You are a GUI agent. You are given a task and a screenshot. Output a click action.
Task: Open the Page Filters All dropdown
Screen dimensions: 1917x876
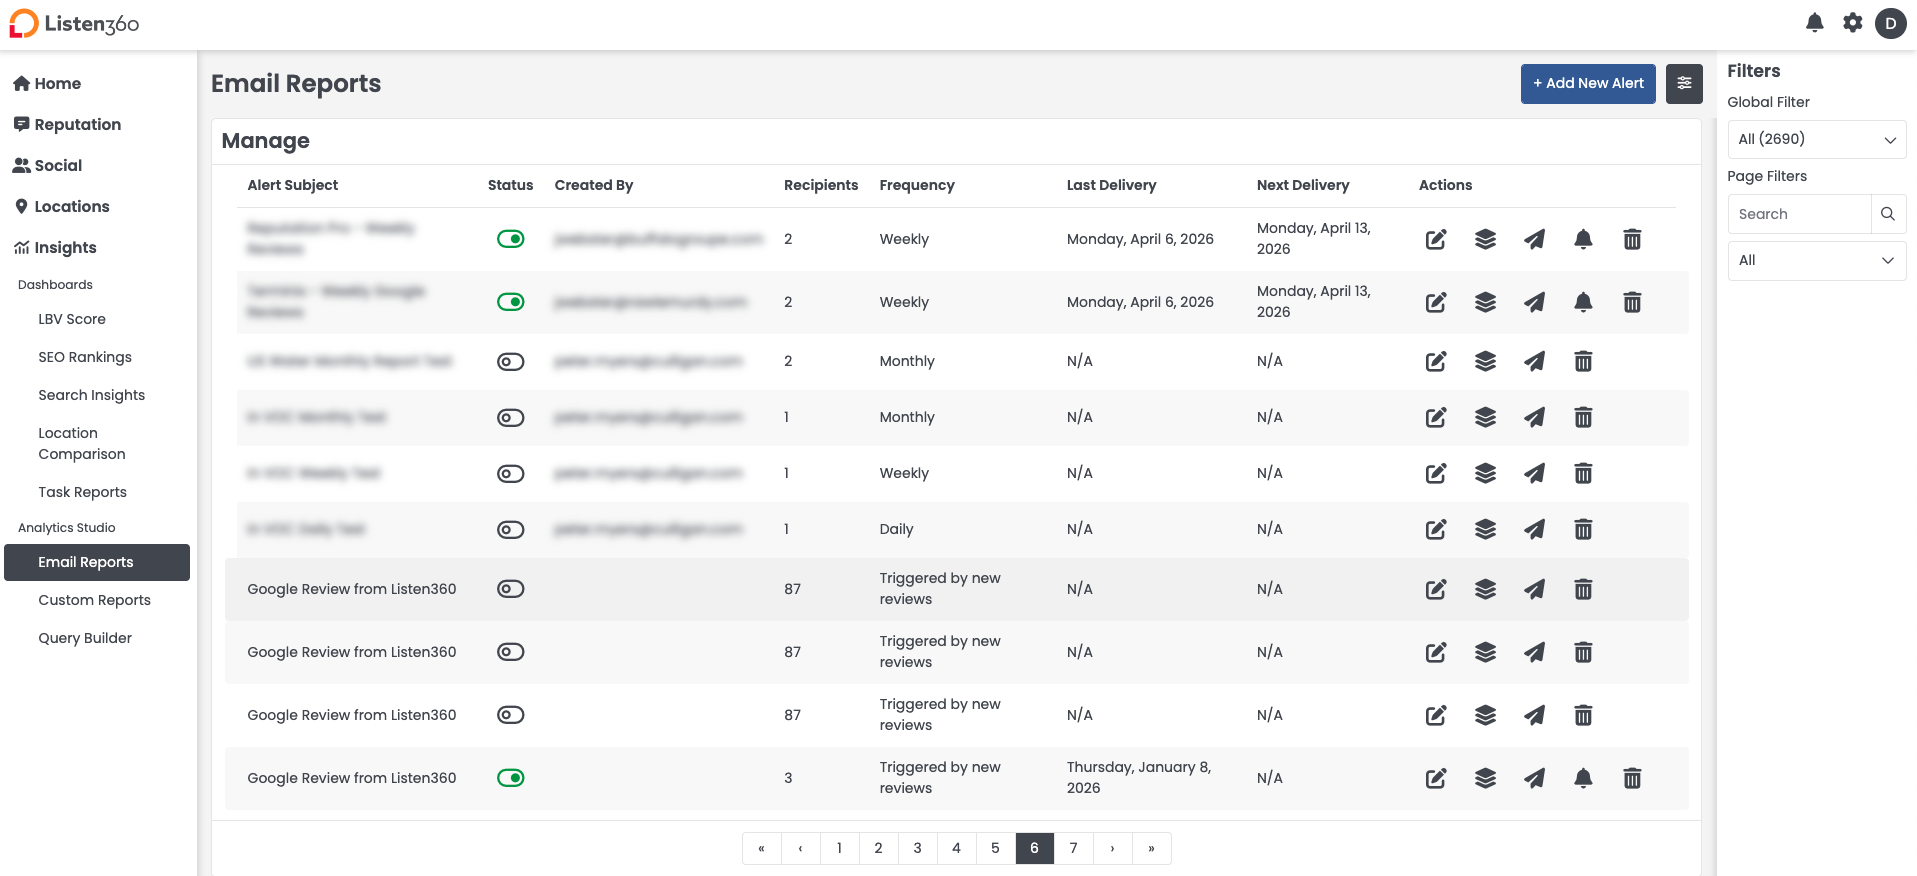(x=1816, y=260)
